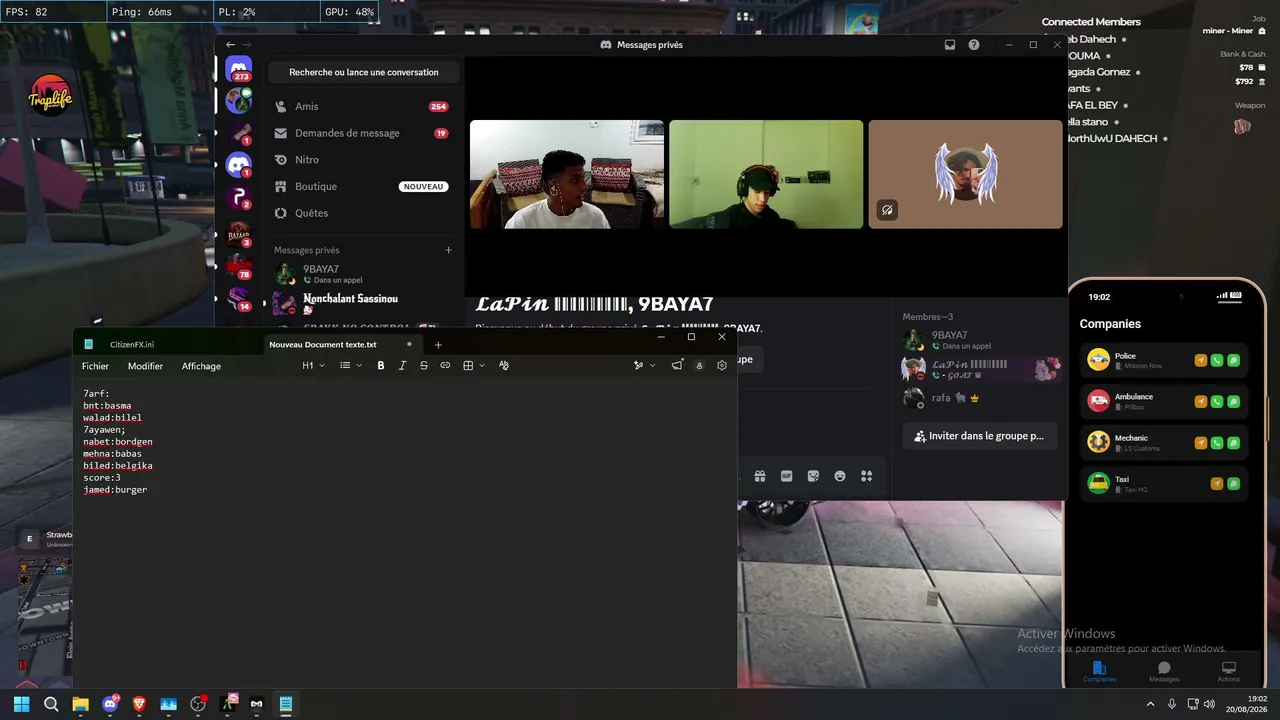Open Quêtes in Discord sidebar
The width and height of the screenshot is (1280, 720).
click(362, 213)
